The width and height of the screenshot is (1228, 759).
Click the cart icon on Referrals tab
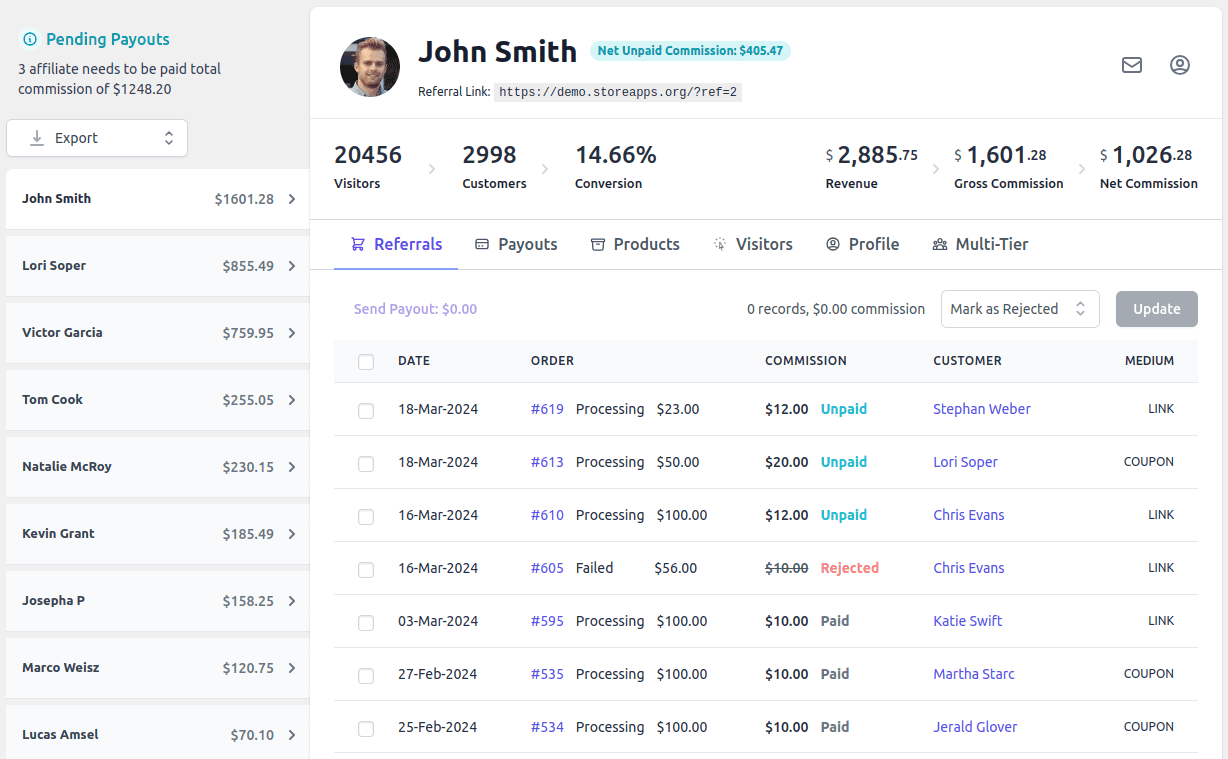tap(358, 244)
